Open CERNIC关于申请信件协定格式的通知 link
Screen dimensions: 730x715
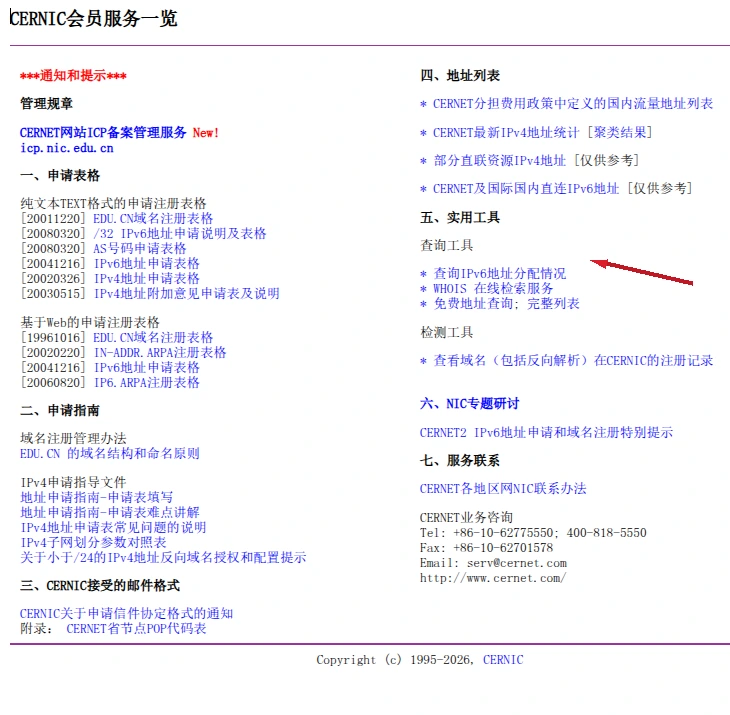126,614
